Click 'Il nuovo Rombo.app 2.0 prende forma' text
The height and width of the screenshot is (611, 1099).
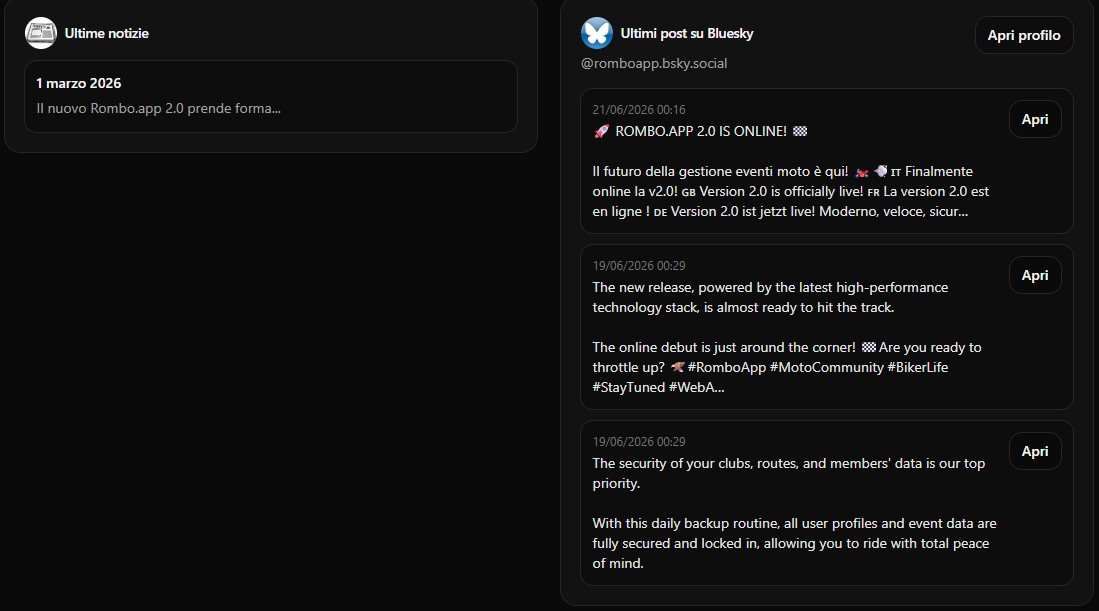158,109
